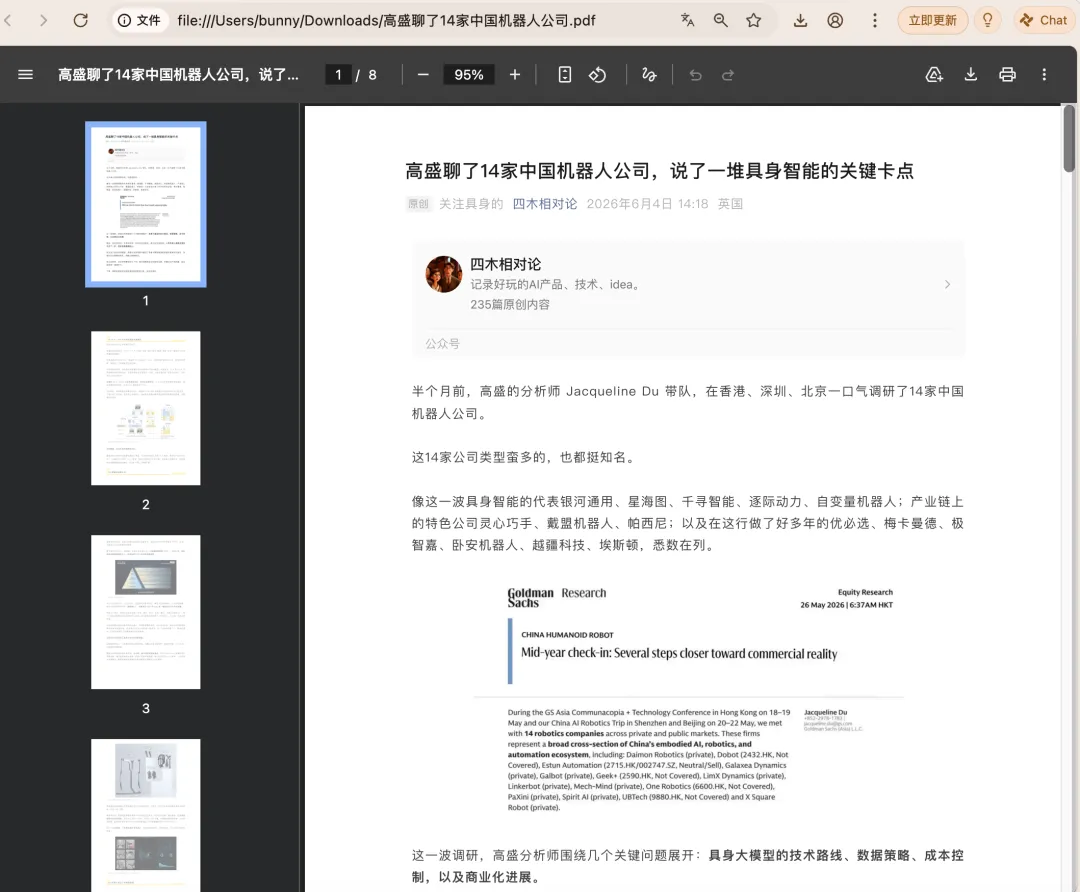Download the PDF from viewer toolbar
The height and width of the screenshot is (892, 1080).
(970, 74)
